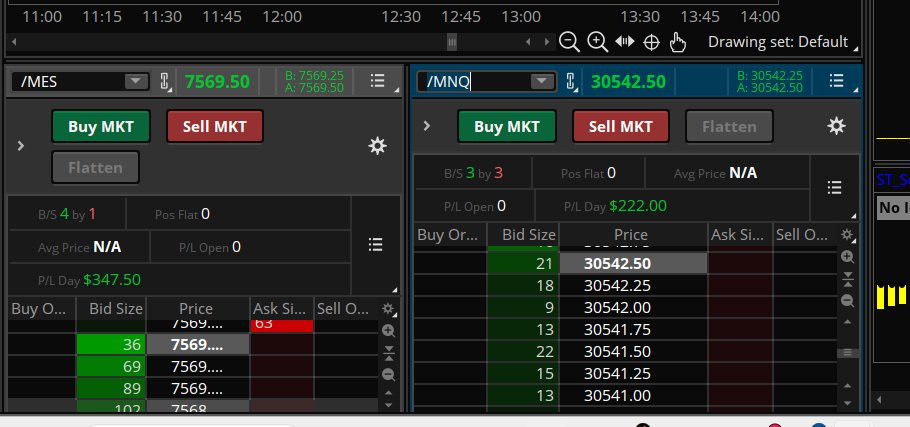Click Buy MKT in the /MES panel
Screen dimensions: 910x427
click(101, 126)
